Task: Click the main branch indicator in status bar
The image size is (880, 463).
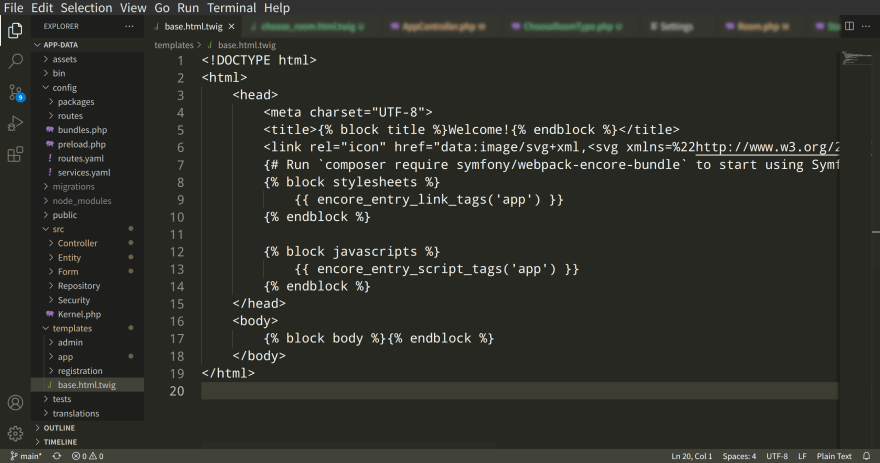Action: click(x=26, y=456)
